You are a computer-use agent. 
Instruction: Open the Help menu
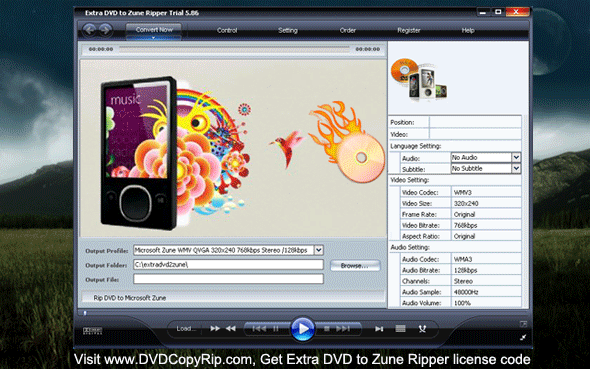[x=468, y=30]
